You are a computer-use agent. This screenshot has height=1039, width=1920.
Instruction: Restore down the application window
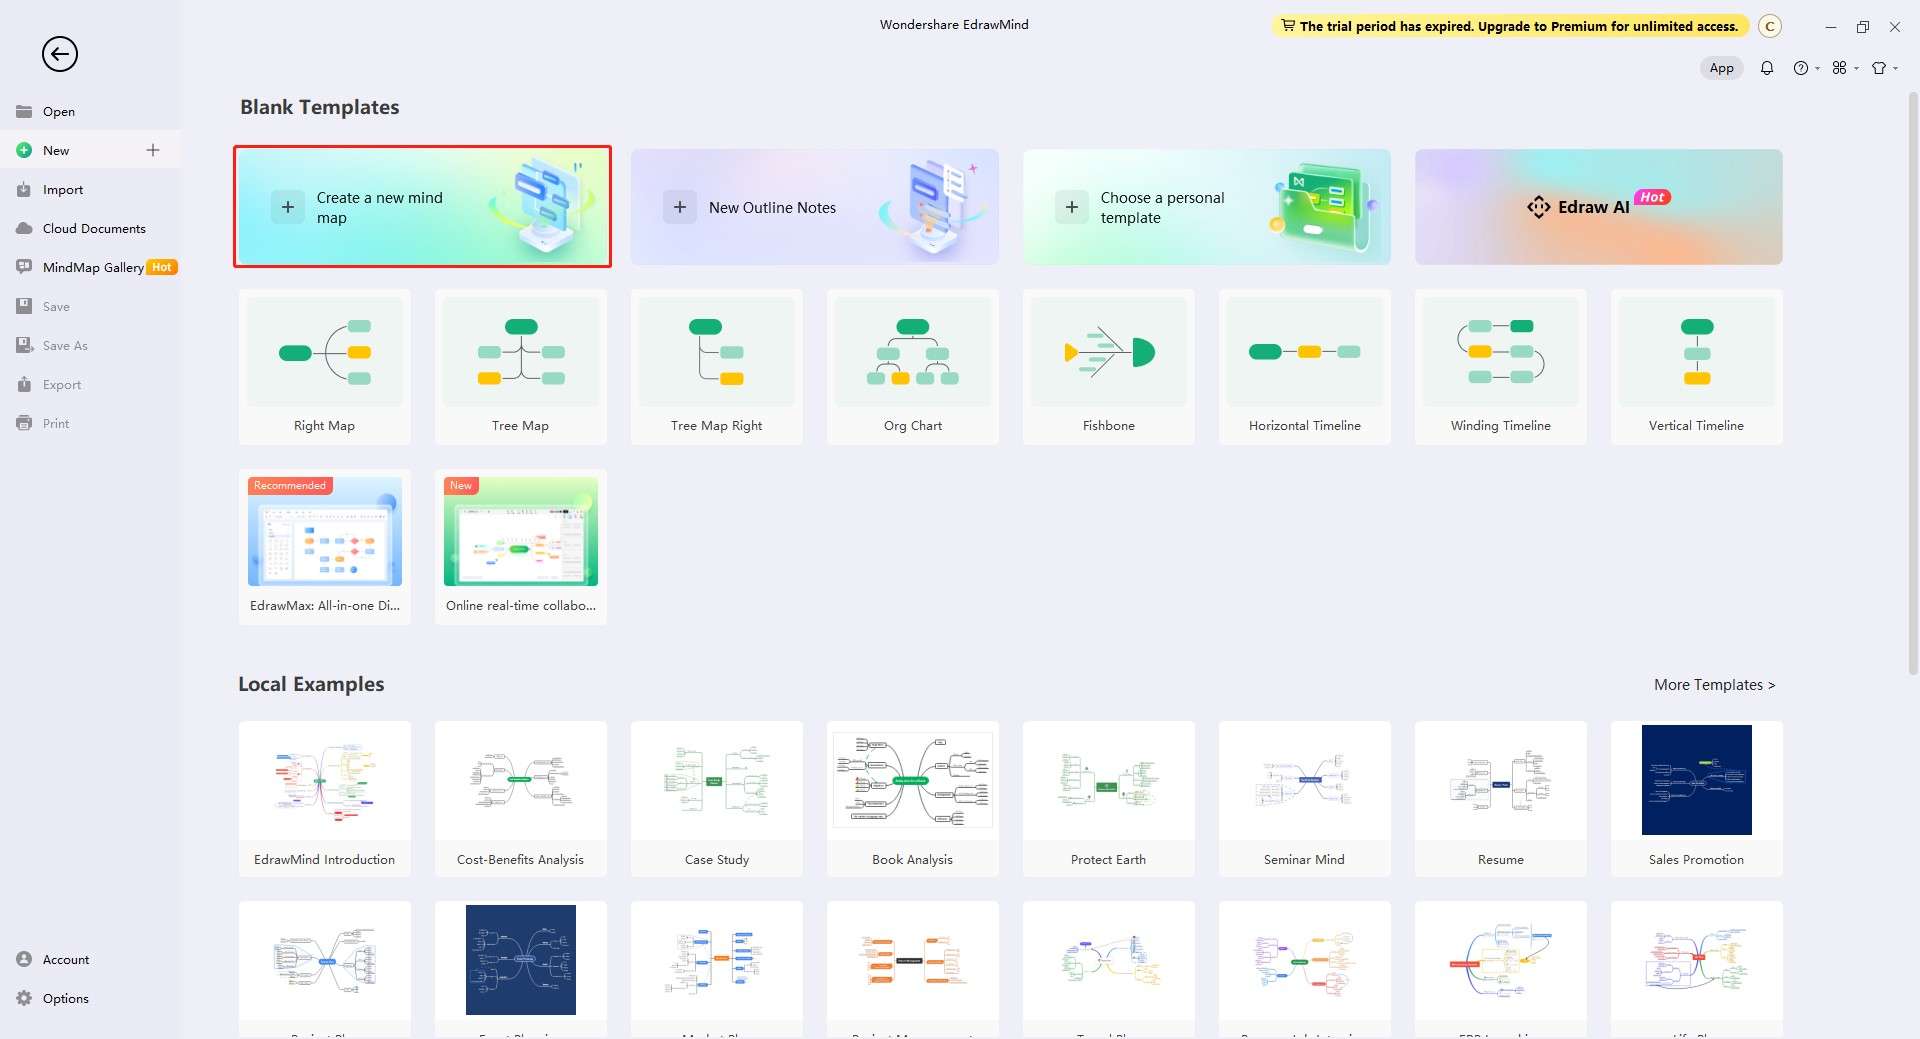(x=1862, y=27)
